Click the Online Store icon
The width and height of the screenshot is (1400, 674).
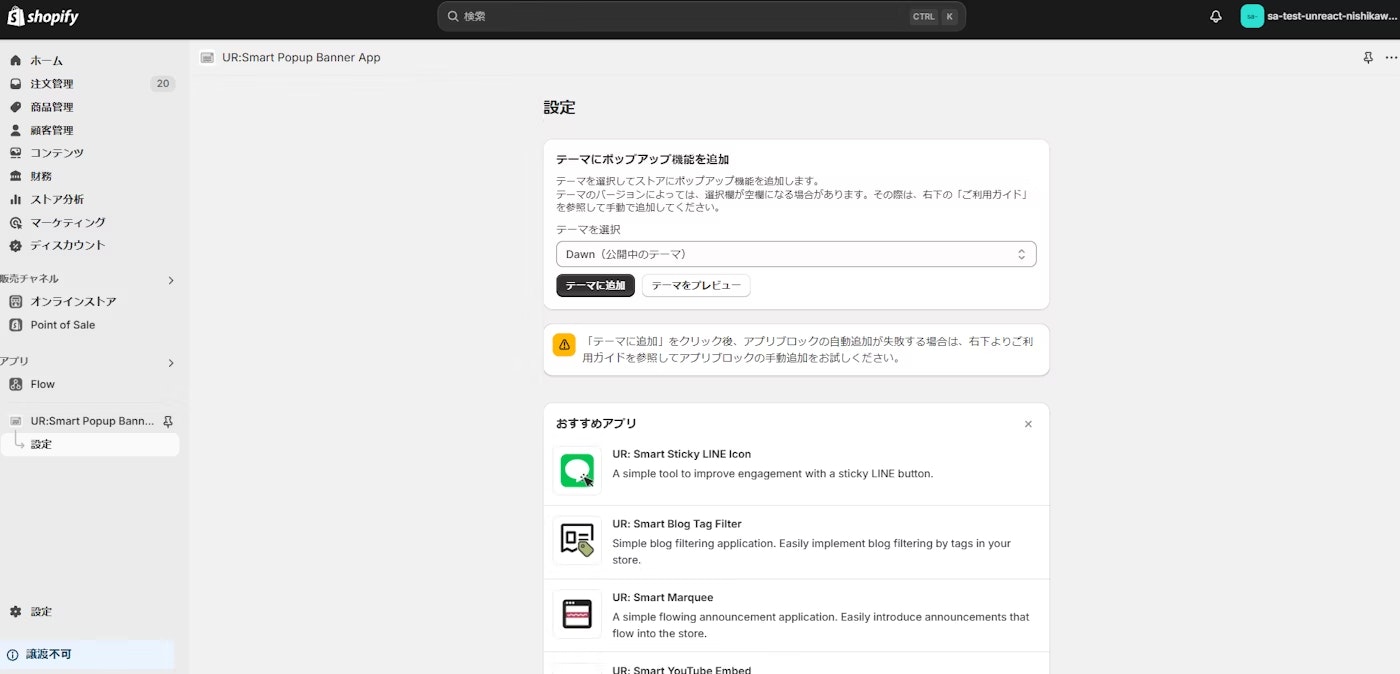(x=15, y=301)
